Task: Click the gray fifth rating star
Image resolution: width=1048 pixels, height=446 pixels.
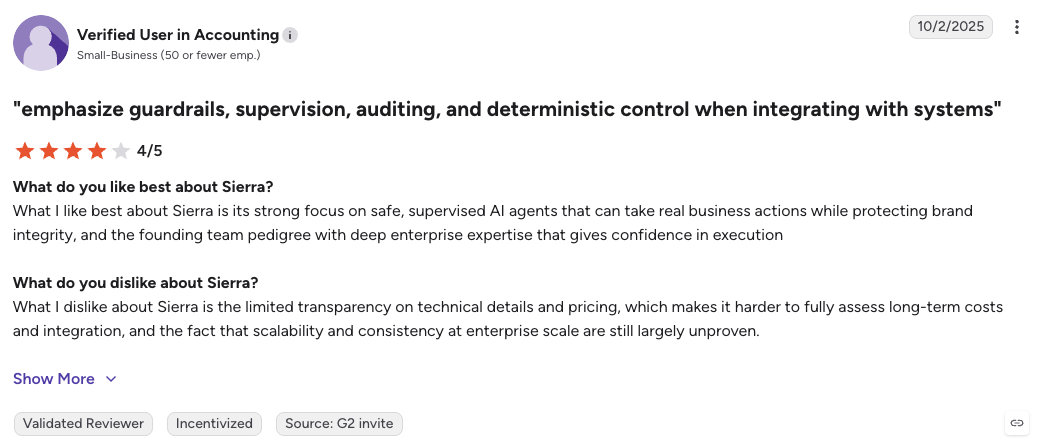Action: [x=121, y=151]
